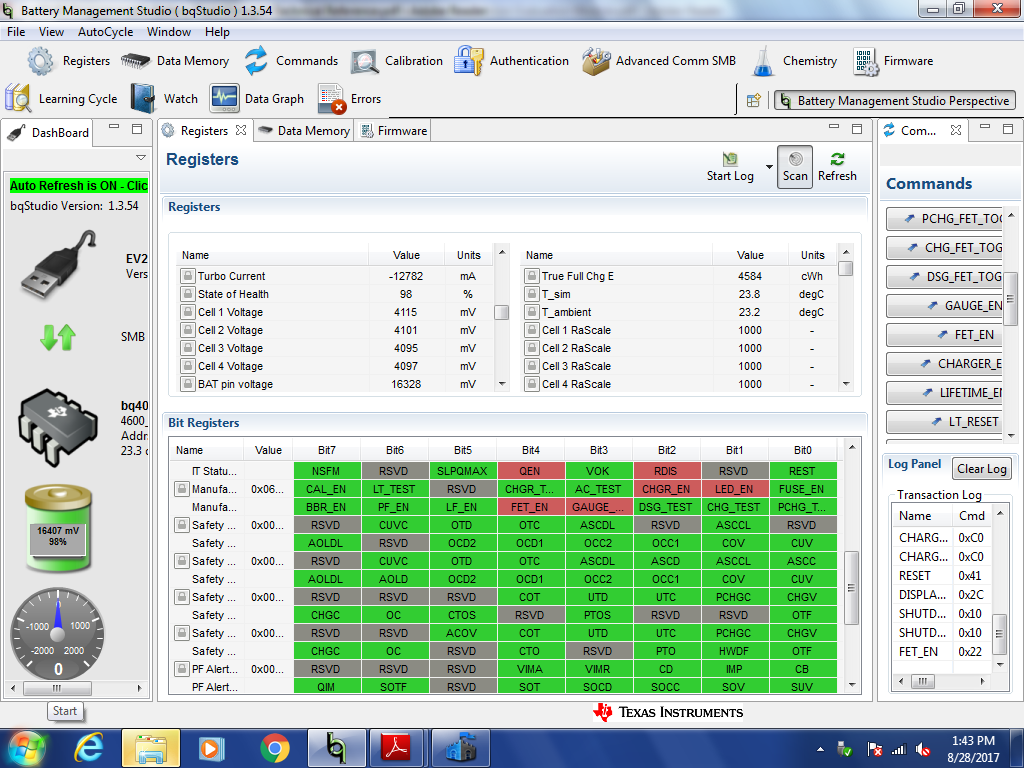Maximize the Registers view panel
Screen dimensions: 1024x768
tap(857, 129)
